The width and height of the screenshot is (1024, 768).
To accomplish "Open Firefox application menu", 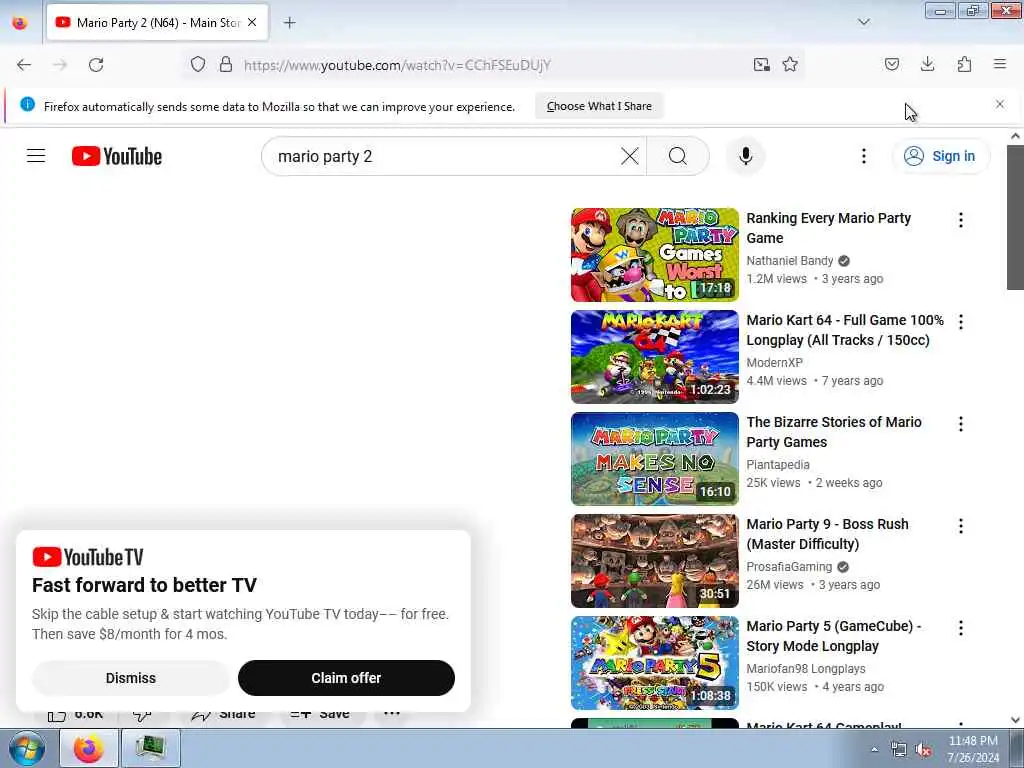I will click(1000, 64).
